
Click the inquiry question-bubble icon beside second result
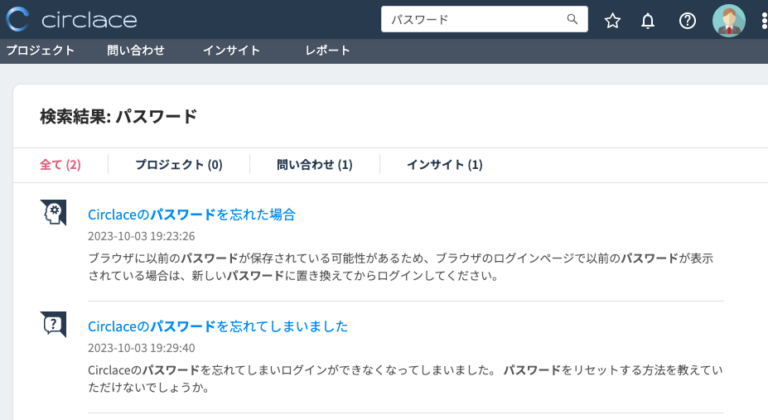click(53, 325)
